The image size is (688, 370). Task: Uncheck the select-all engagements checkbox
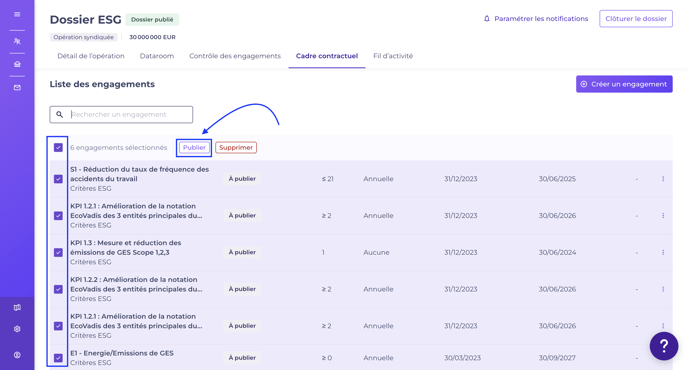click(x=58, y=147)
